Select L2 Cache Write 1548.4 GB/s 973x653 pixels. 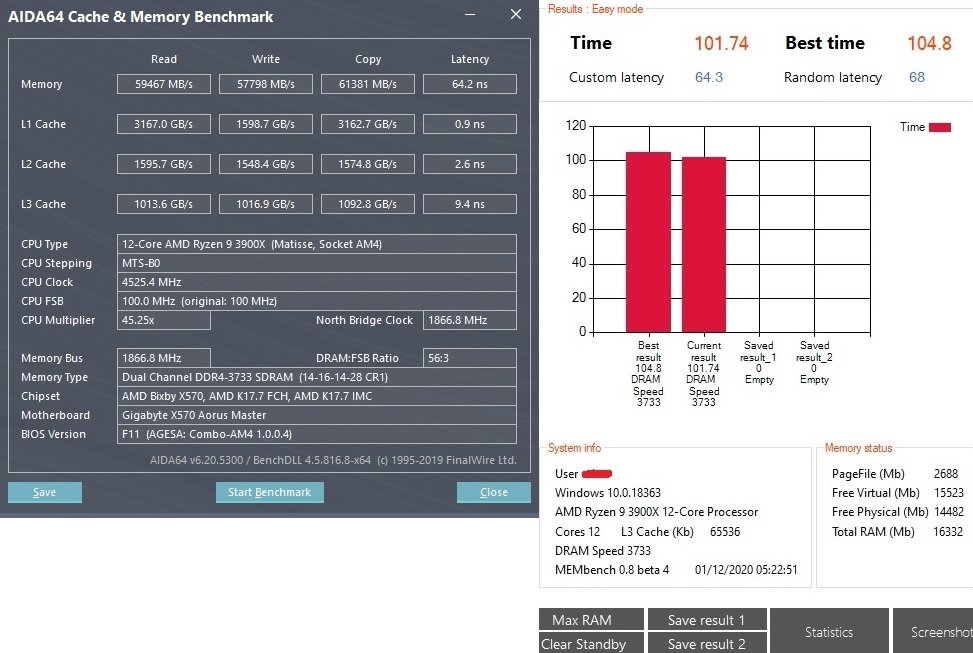pos(266,164)
